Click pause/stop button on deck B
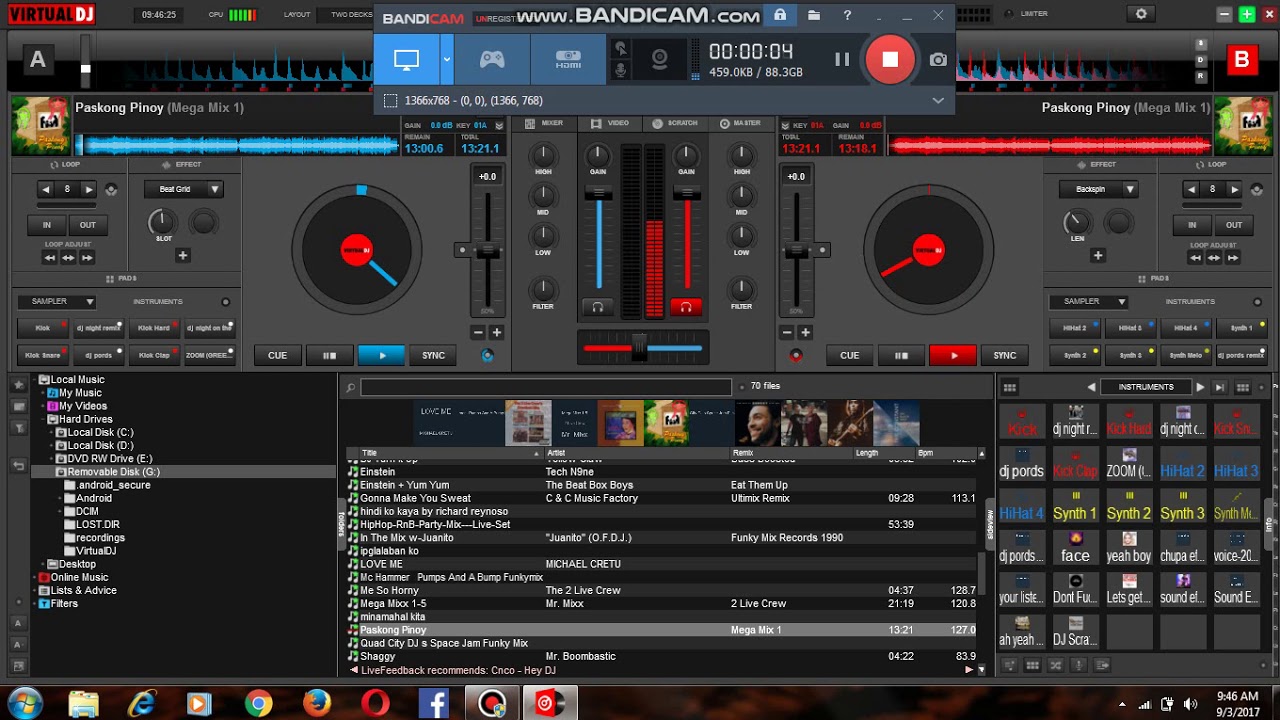This screenshot has height=720, width=1280. tap(901, 355)
